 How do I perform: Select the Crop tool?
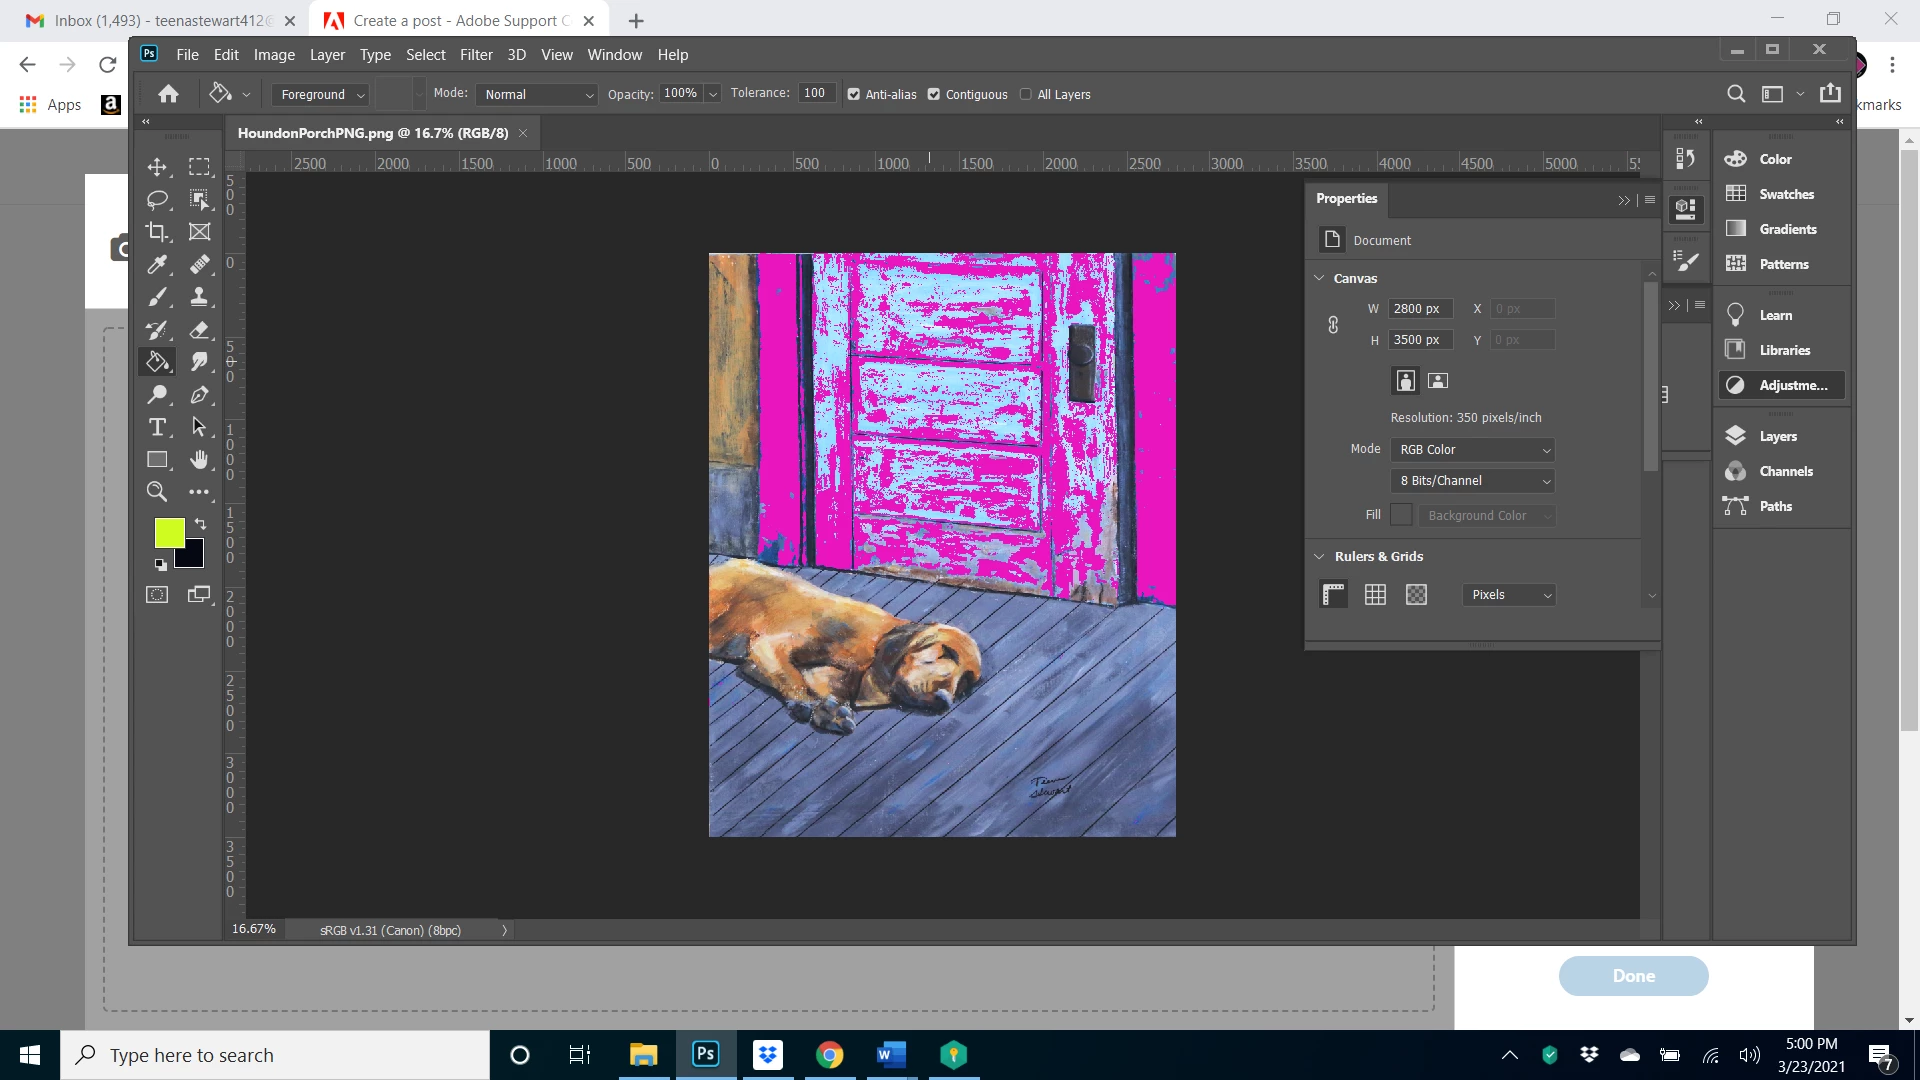[157, 232]
